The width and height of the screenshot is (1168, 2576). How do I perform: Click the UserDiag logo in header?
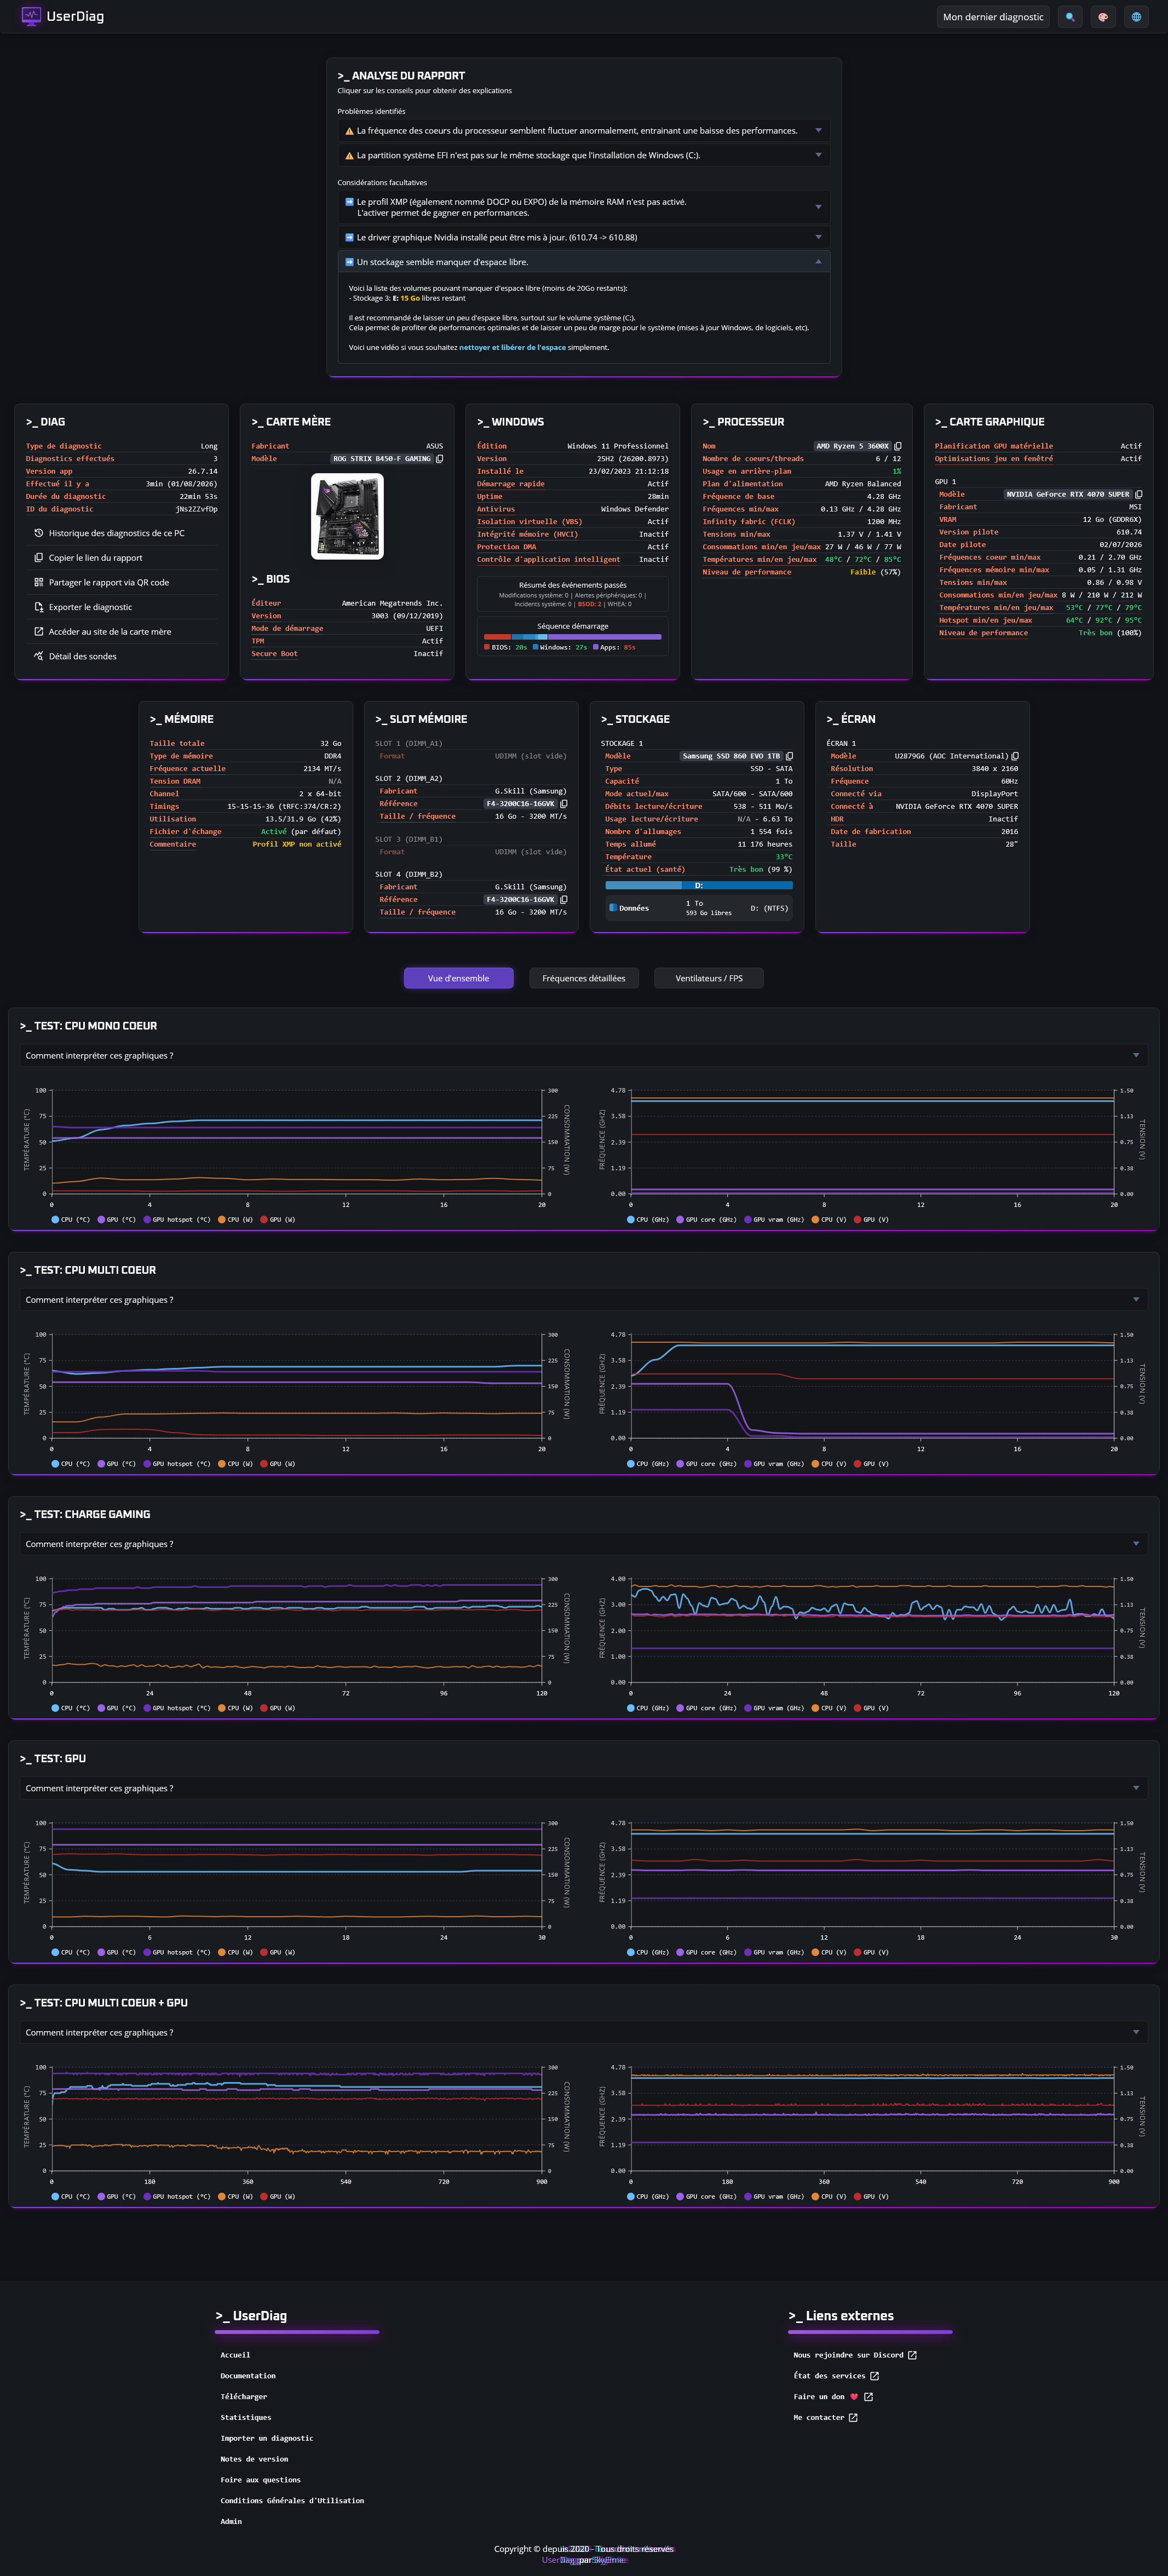pos(63,16)
